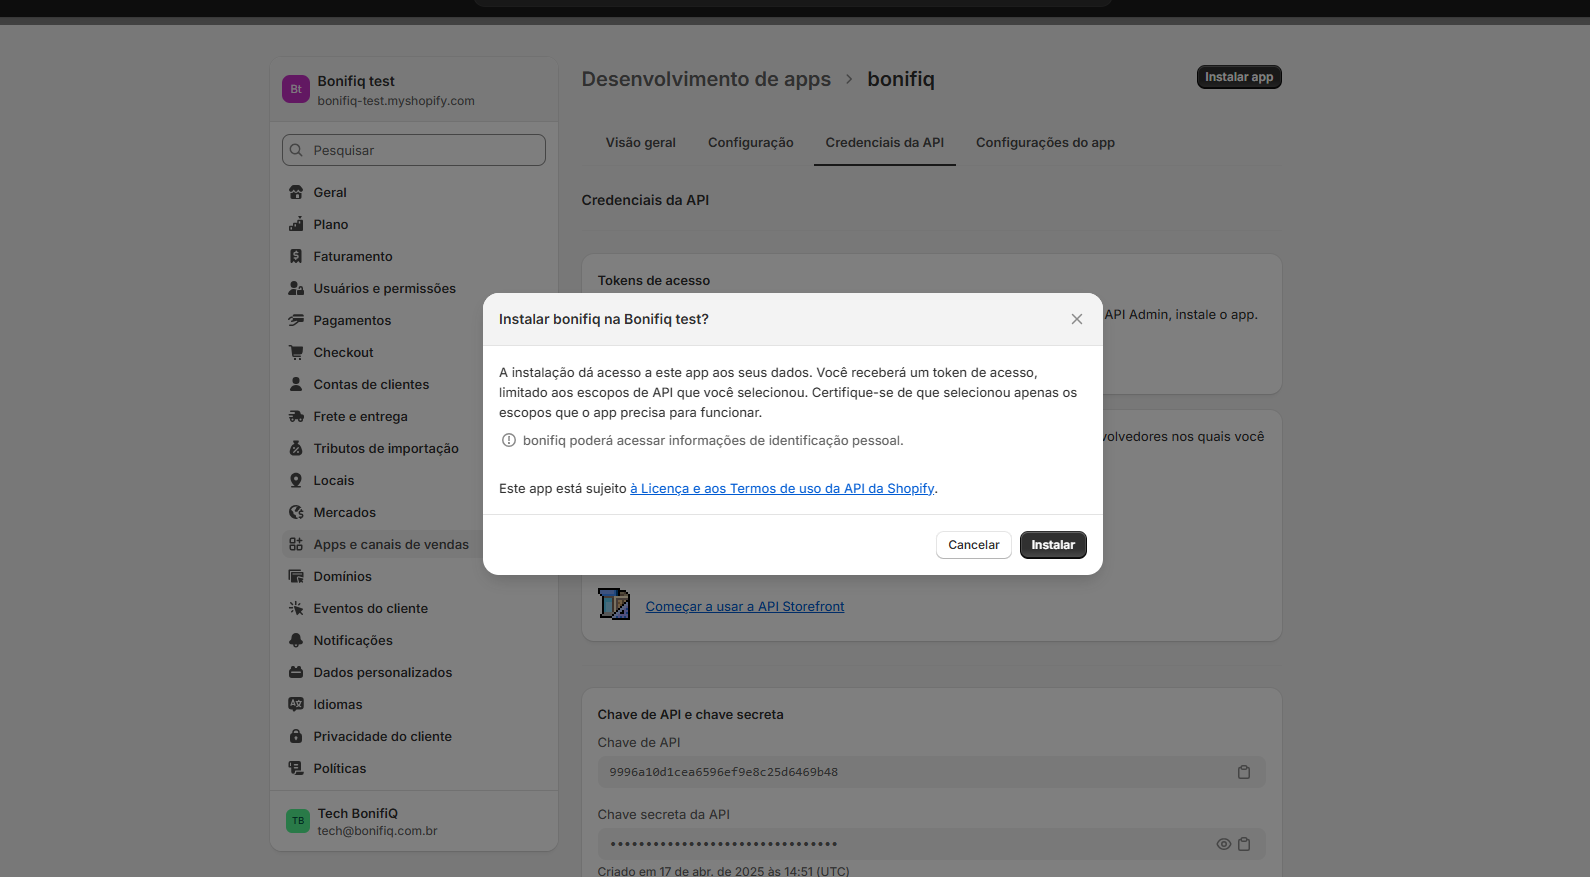This screenshot has width=1590, height=877.
Task: Click the bonifiq-test.myshopify.com store address
Action: 396,101
